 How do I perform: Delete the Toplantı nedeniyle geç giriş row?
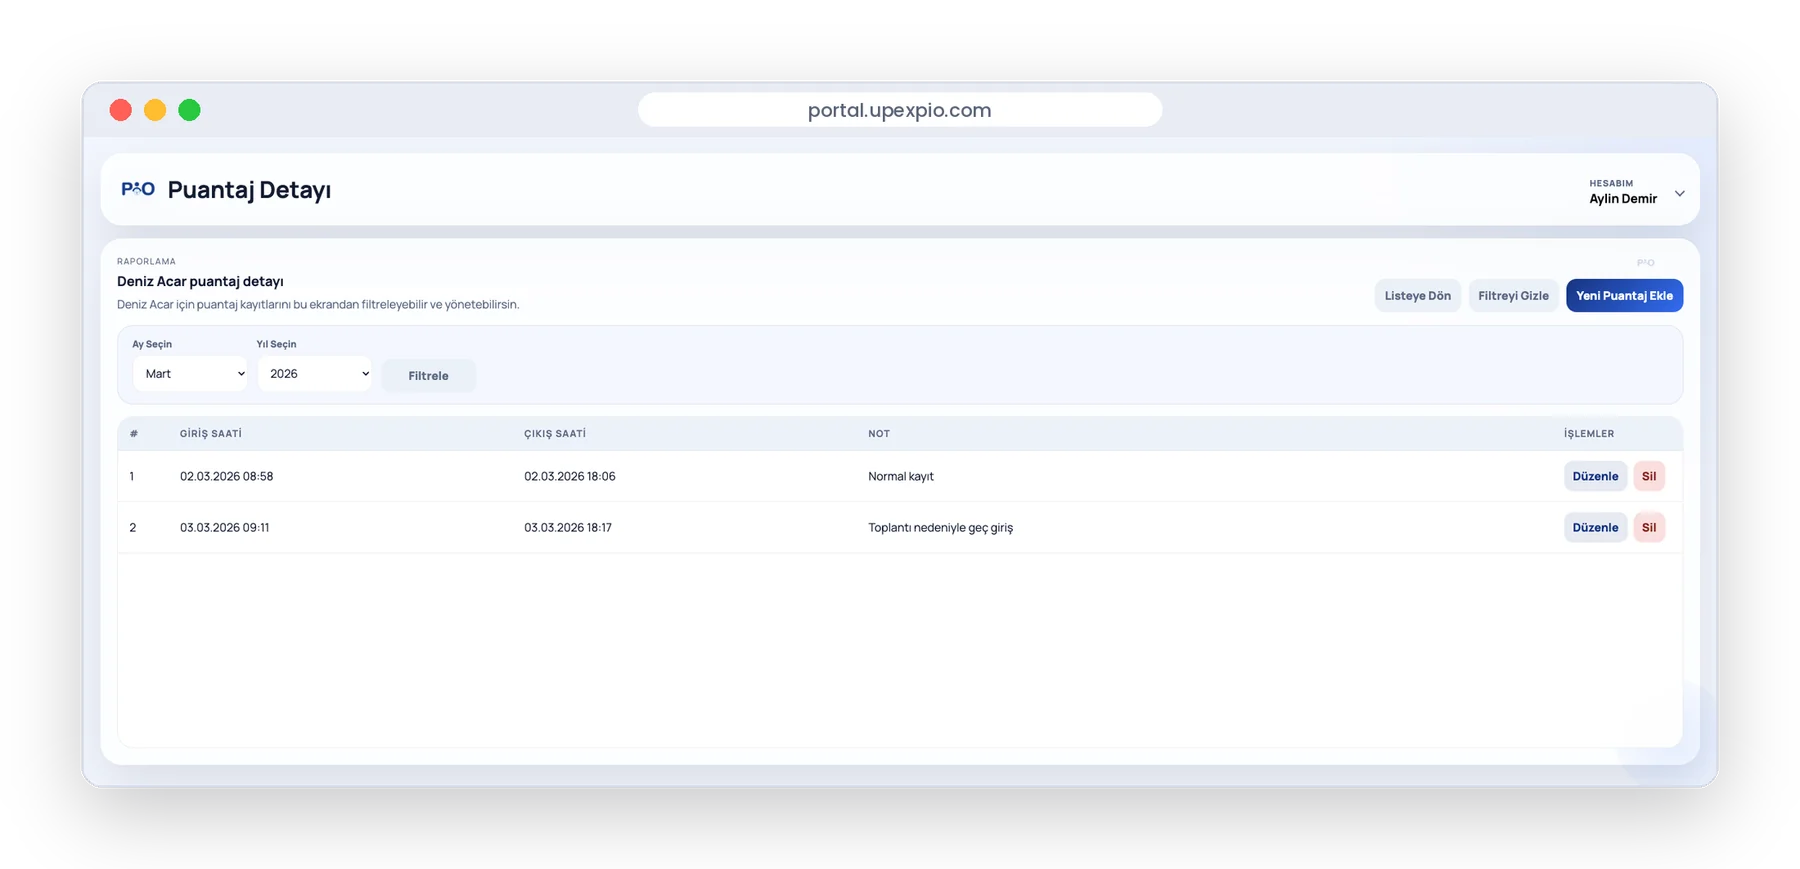tap(1649, 527)
